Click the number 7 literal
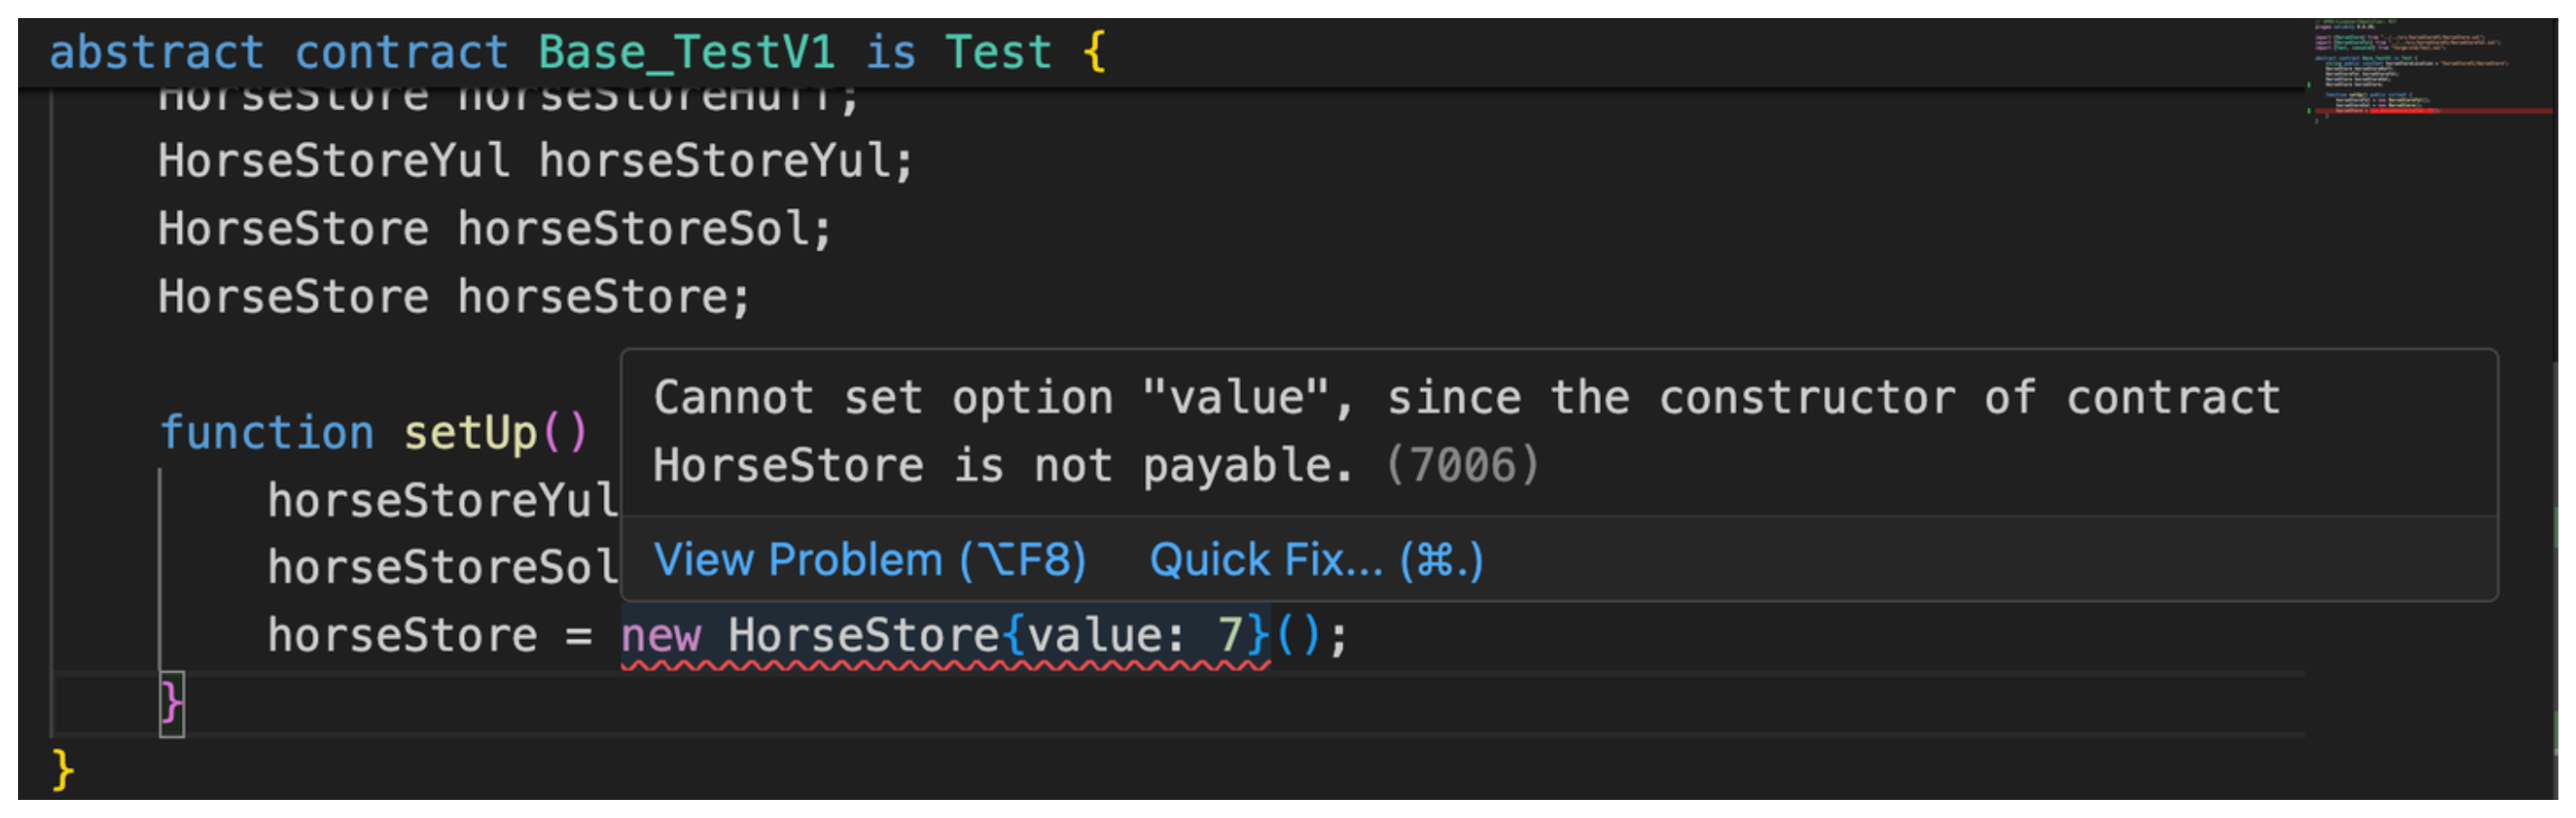This screenshot has width=2576, height=818. click(x=1229, y=636)
